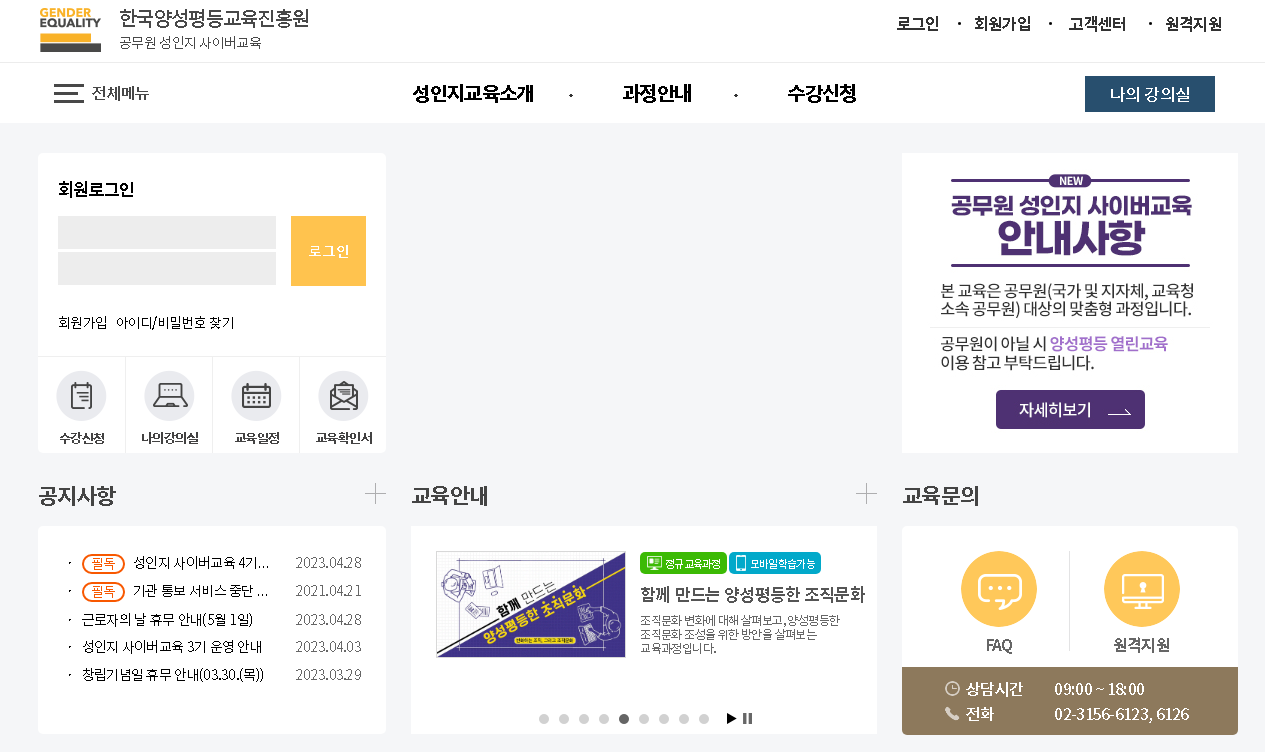Viewport: 1265px width, 752px height.
Task: Open the 과정안내 menu
Action: point(657,93)
